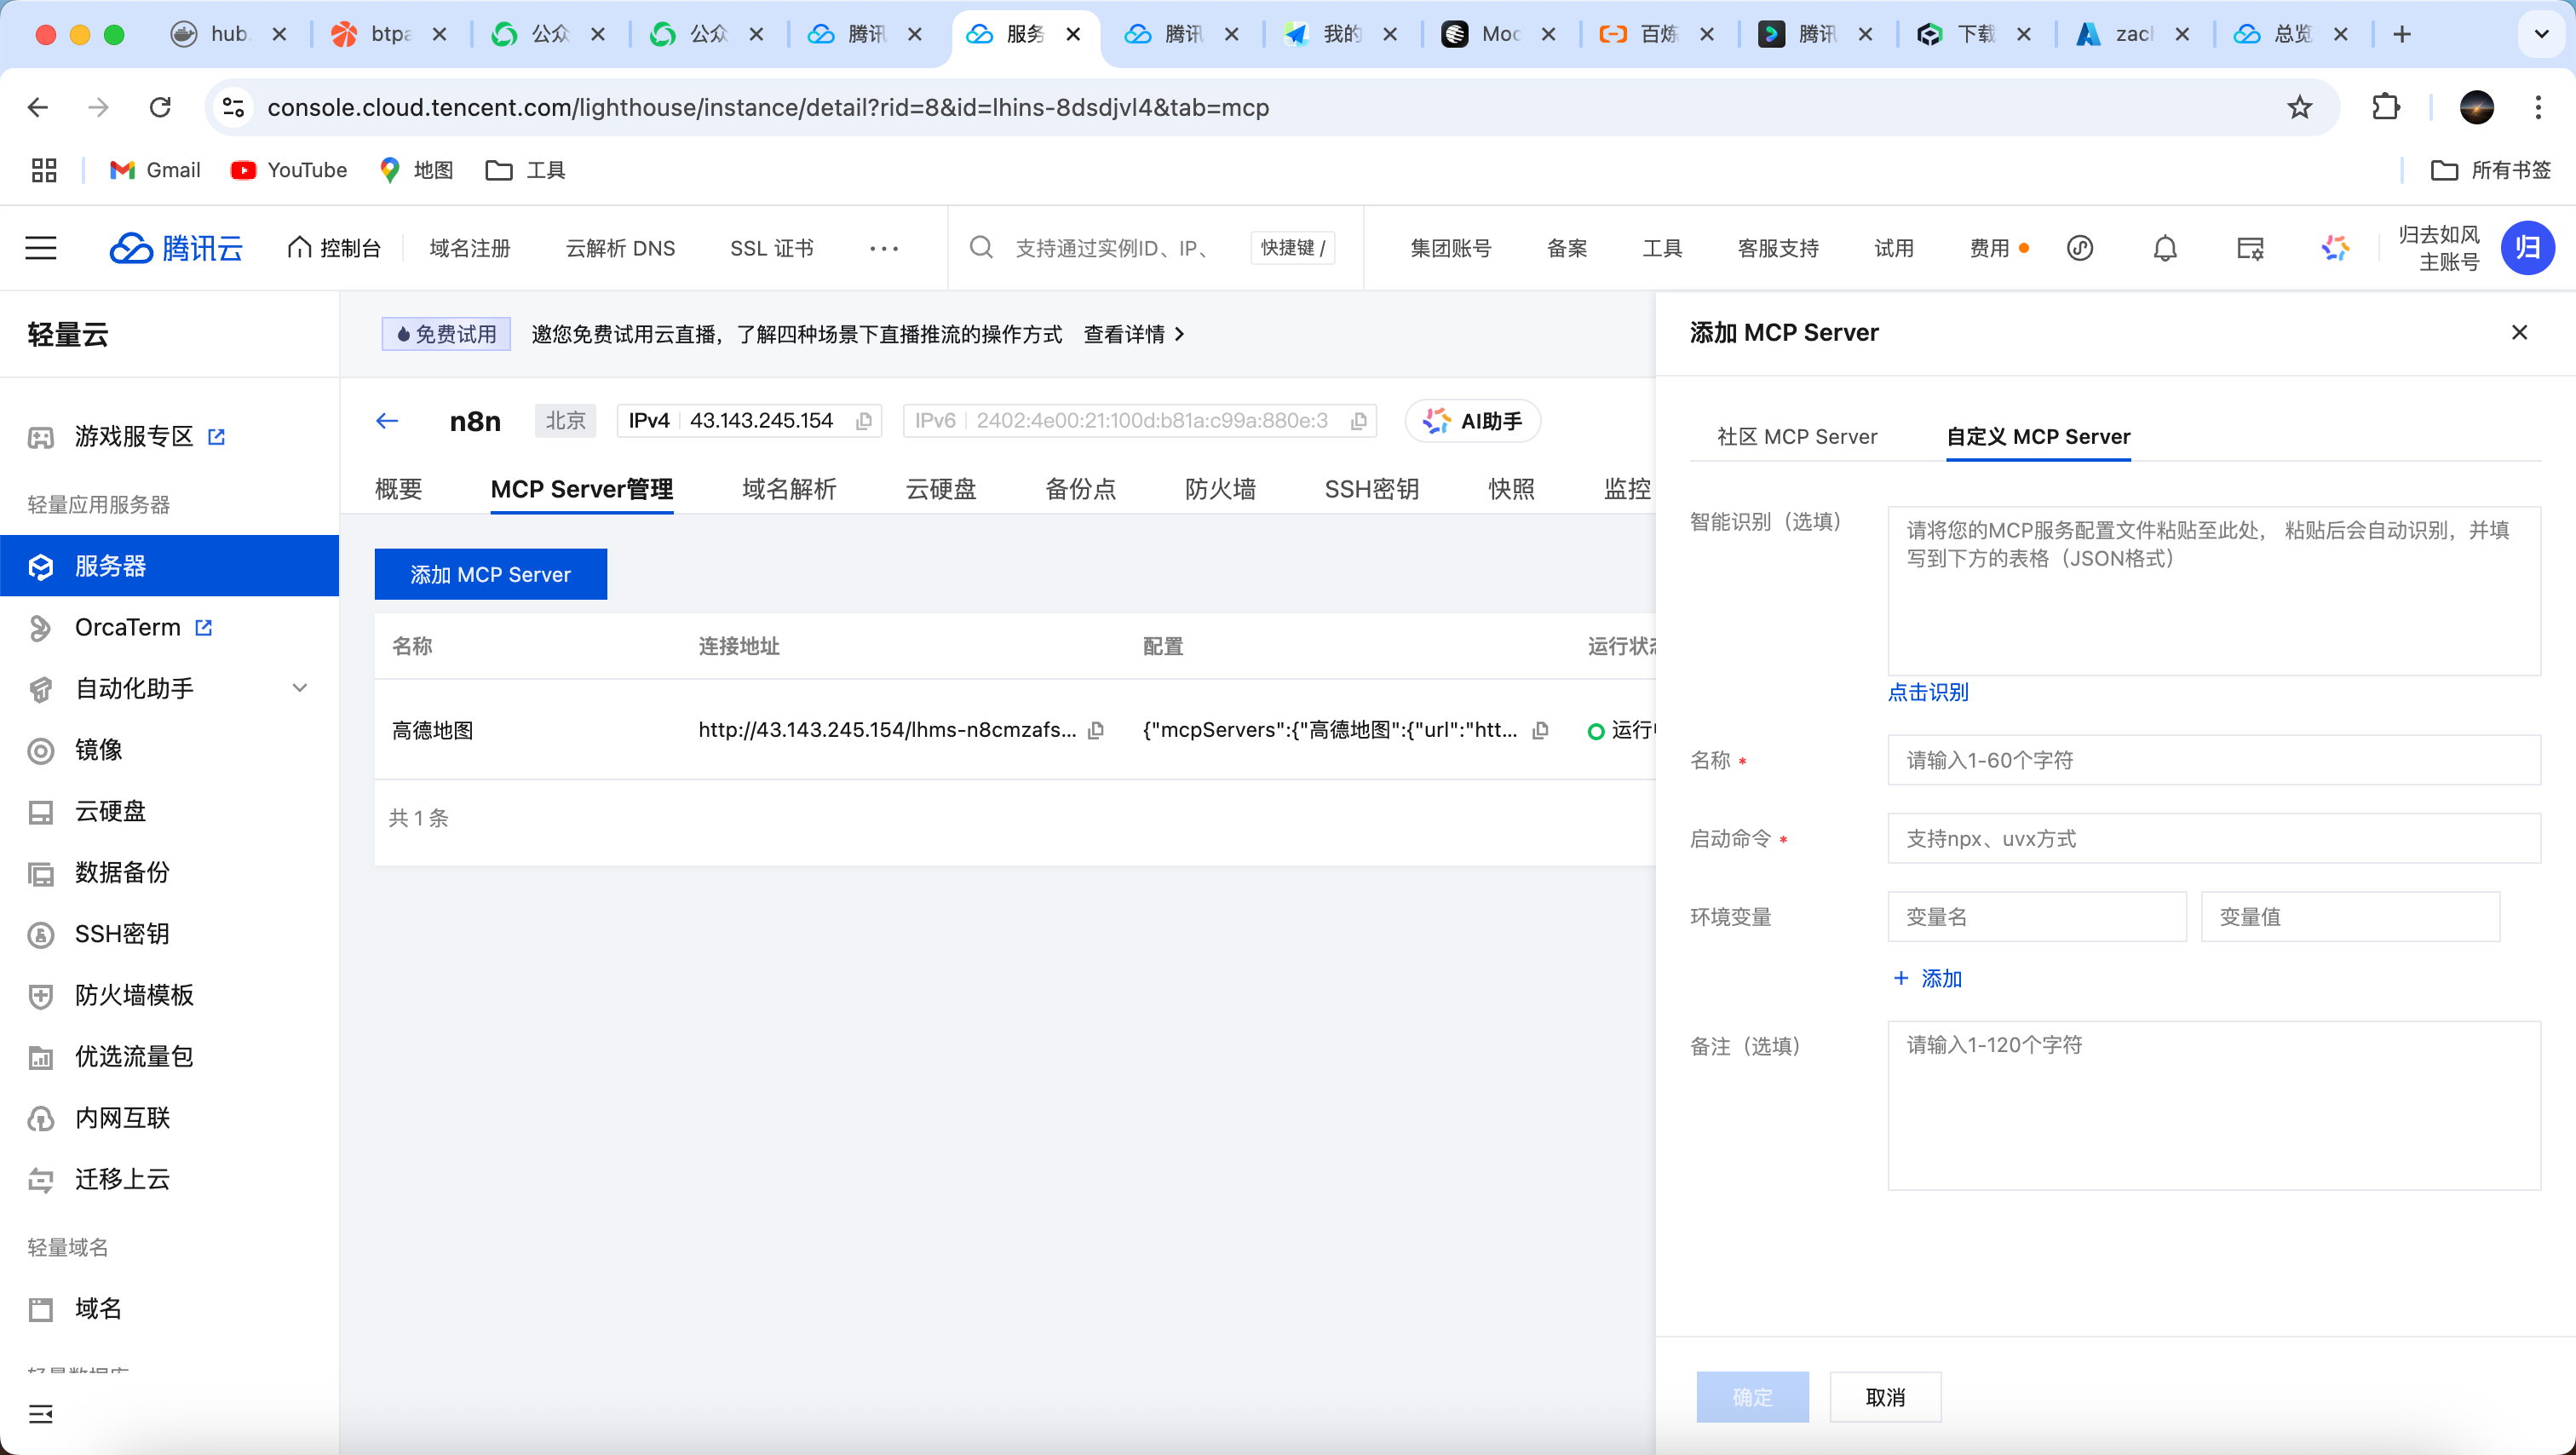Select 自定义 MCP Server tab

pos(2038,436)
